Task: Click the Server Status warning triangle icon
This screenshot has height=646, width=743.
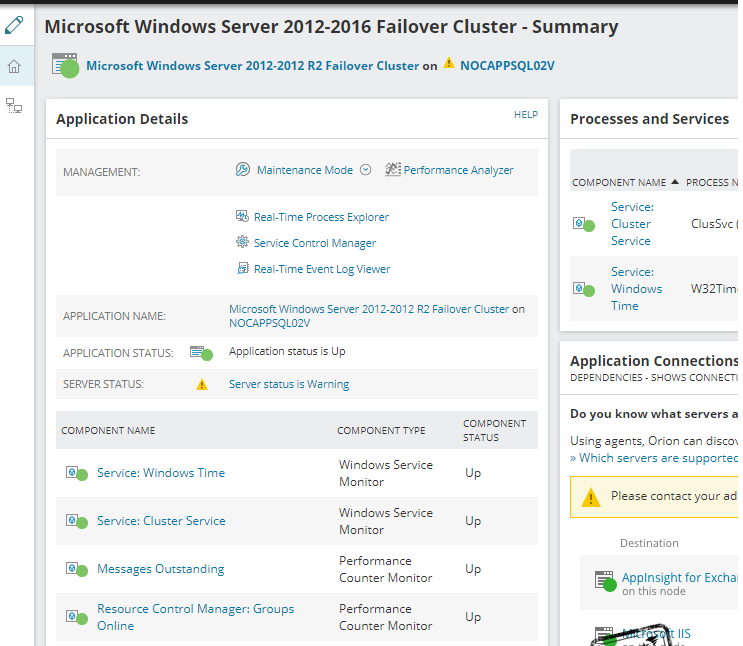Action: click(x=202, y=384)
